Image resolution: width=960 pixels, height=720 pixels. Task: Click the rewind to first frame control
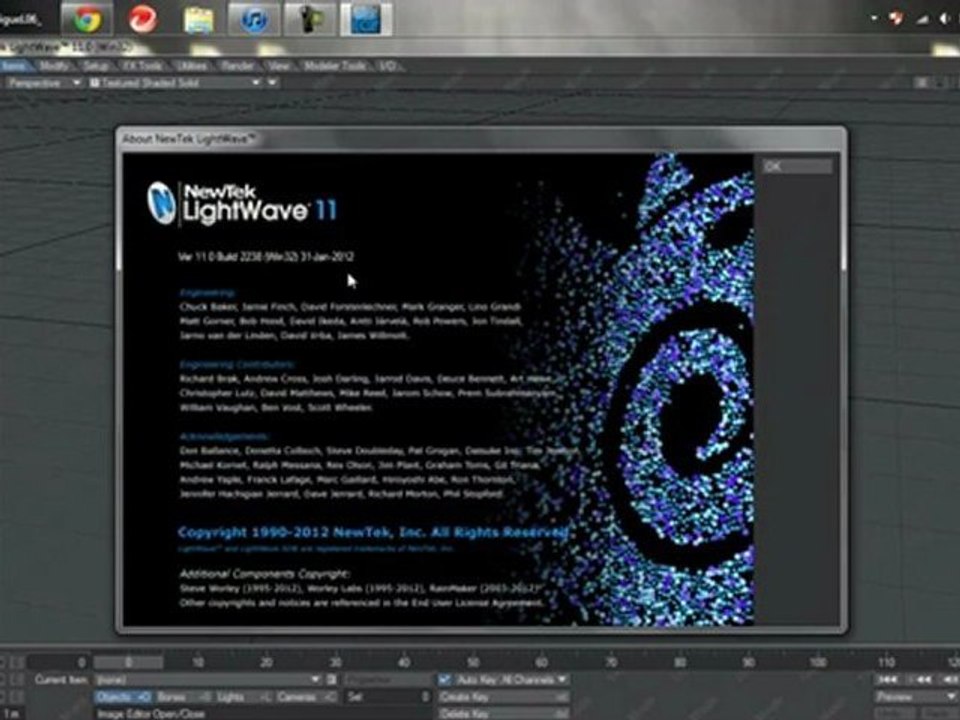[889, 680]
